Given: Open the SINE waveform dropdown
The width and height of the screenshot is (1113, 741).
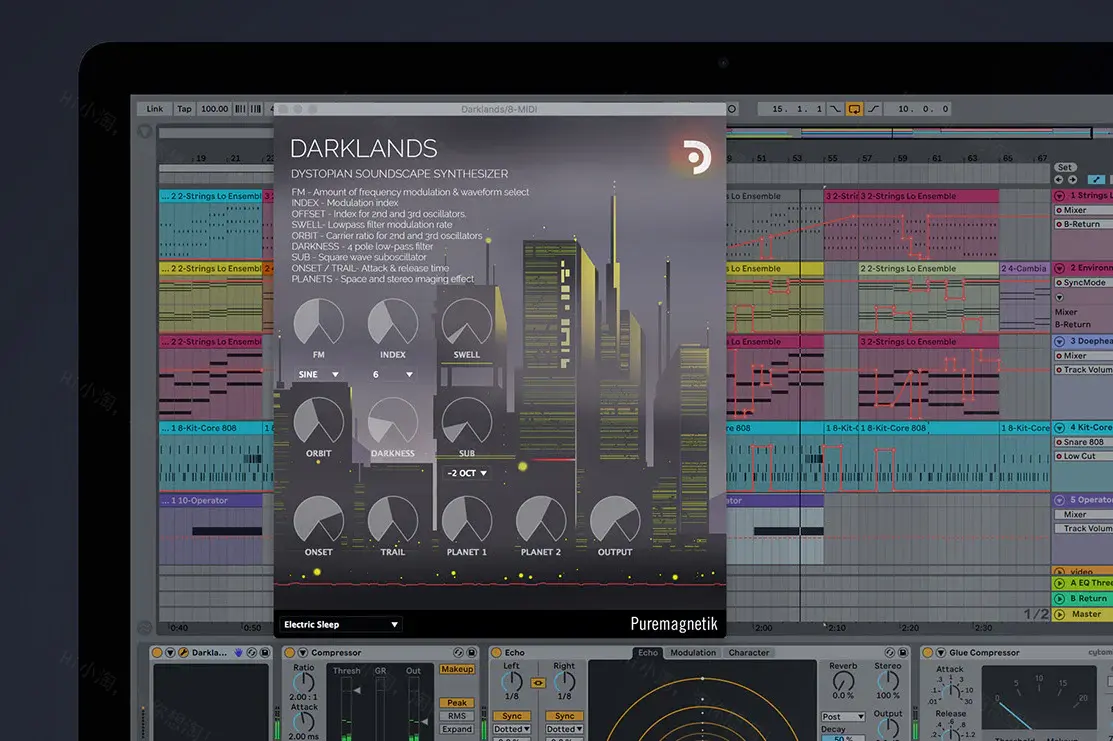Looking at the screenshot, I should [x=318, y=375].
